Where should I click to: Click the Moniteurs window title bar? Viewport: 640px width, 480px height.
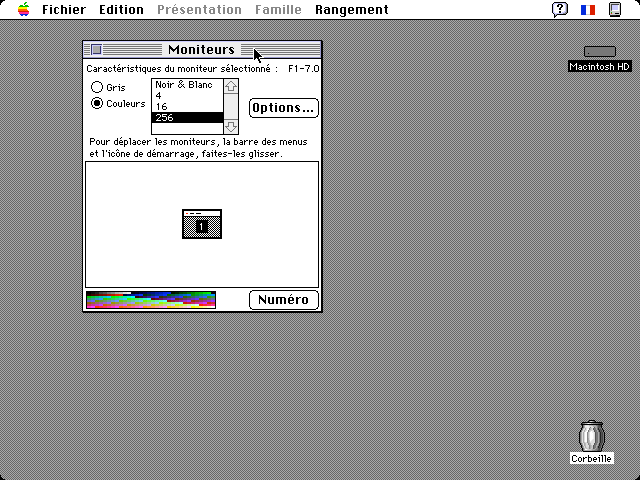pos(202,49)
